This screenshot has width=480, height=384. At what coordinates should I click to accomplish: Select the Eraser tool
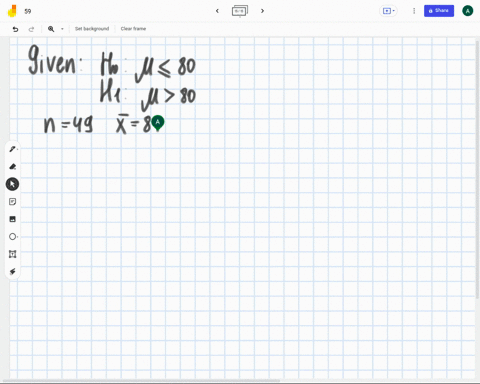coord(12,166)
